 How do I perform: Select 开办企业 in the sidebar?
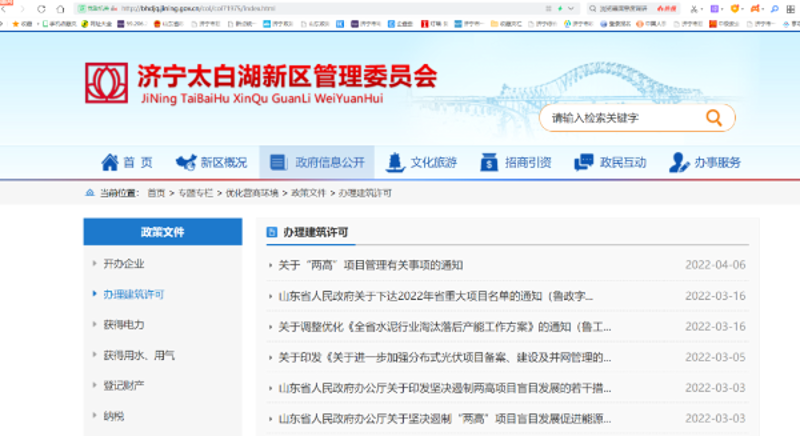pyautogui.click(x=123, y=264)
